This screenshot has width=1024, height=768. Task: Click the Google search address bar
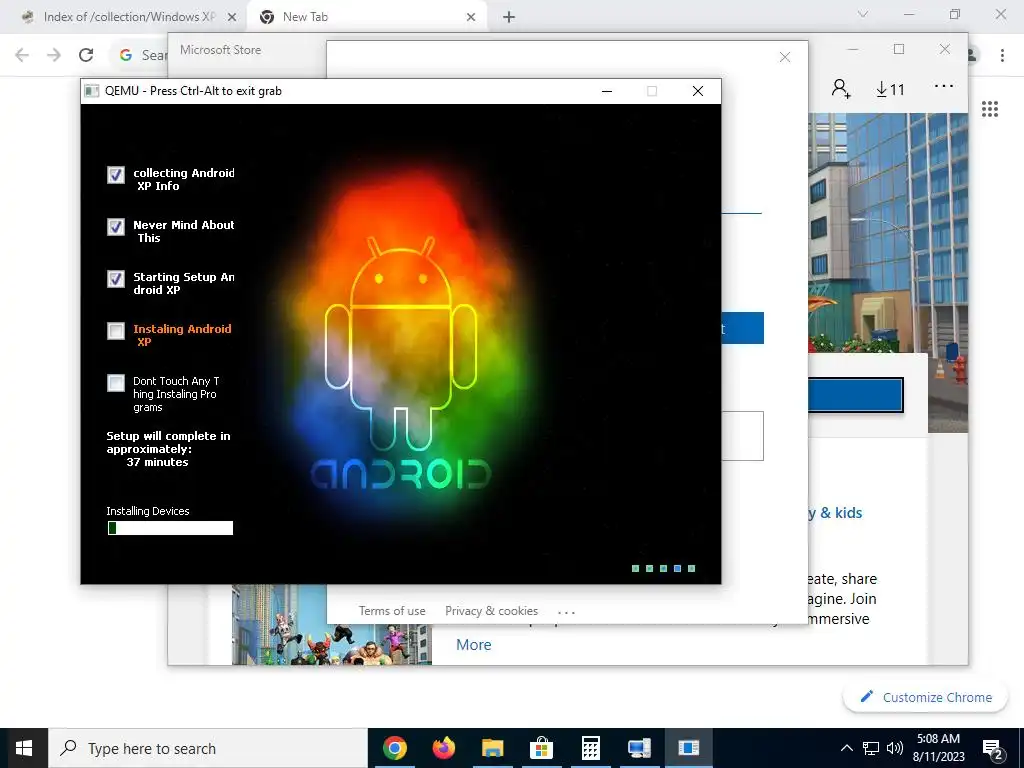139,55
